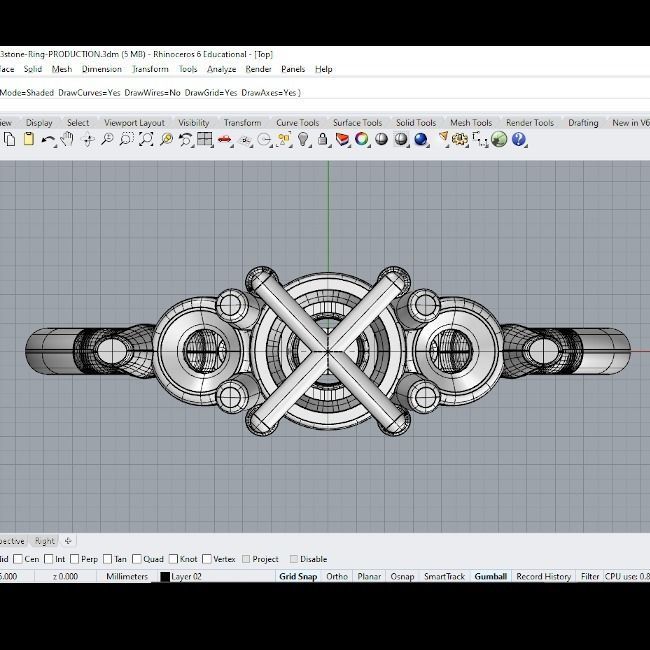This screenshot has width=650, height=650.
Task: Switch to the Visibility toolbar tab
Action: tap(194, 123)
